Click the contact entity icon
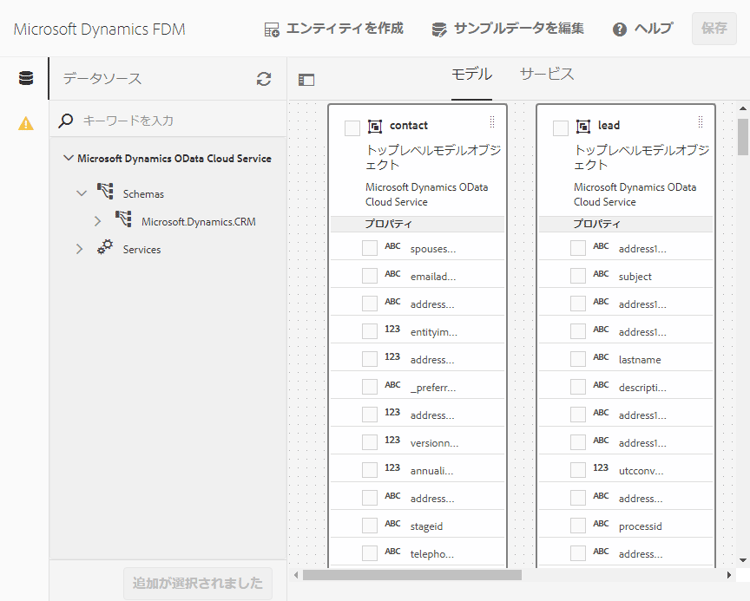Viewport: 750px width, 601px height. click(375, 126)
